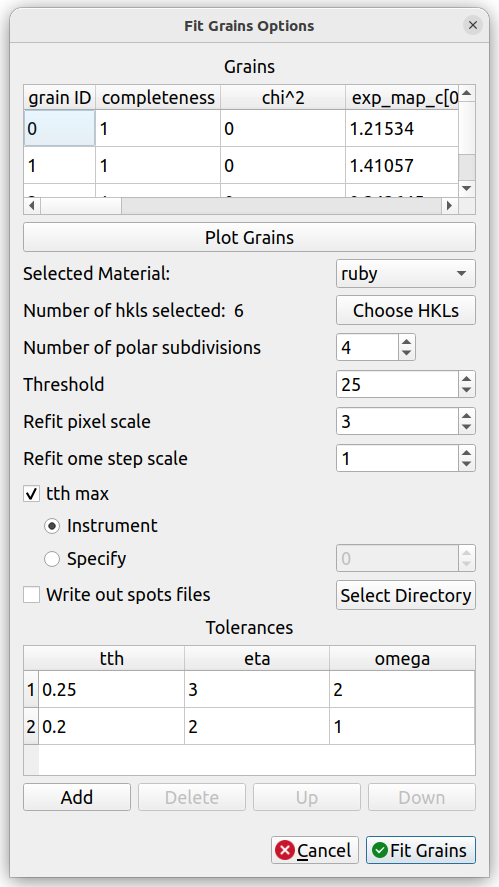
Task: Cancel the Fit Grains dialog
Action: point(315,850)
